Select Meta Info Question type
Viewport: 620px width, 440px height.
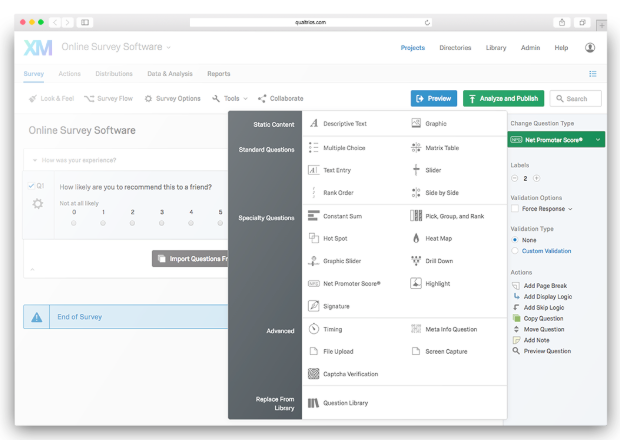pyautogui.click(x=444, y=329)
